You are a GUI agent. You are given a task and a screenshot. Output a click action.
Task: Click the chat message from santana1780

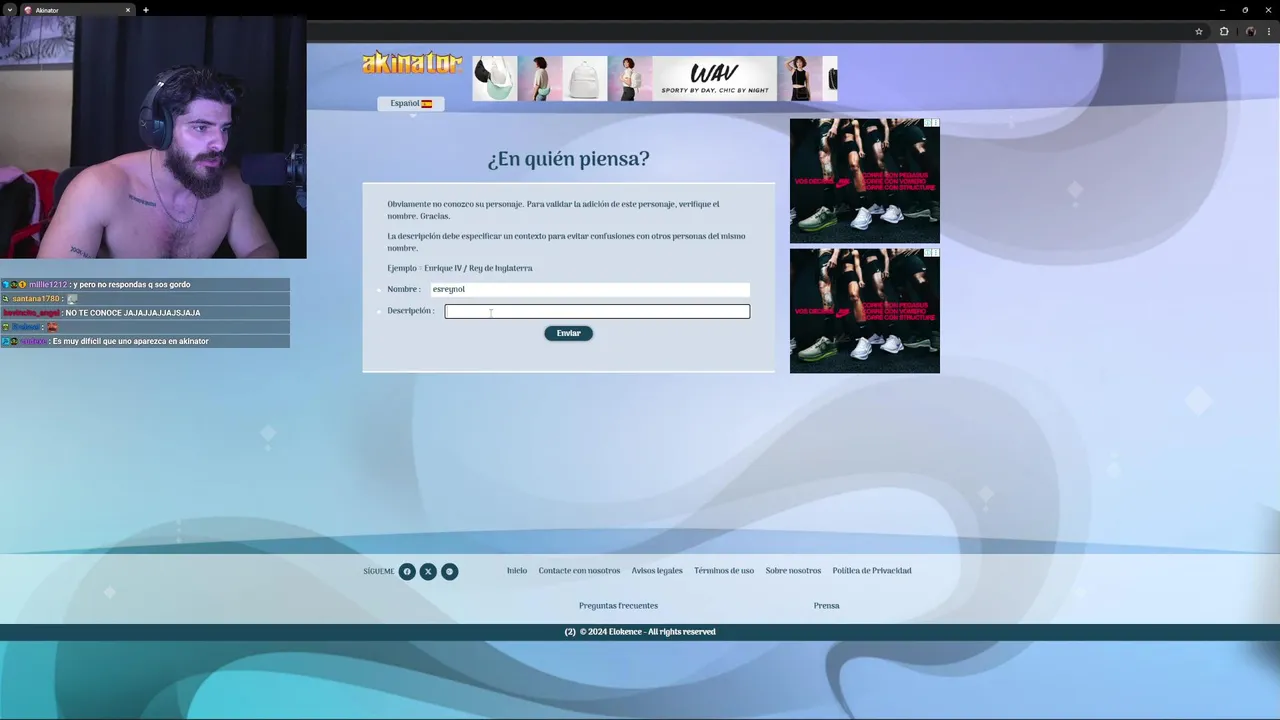coord(145,299)
